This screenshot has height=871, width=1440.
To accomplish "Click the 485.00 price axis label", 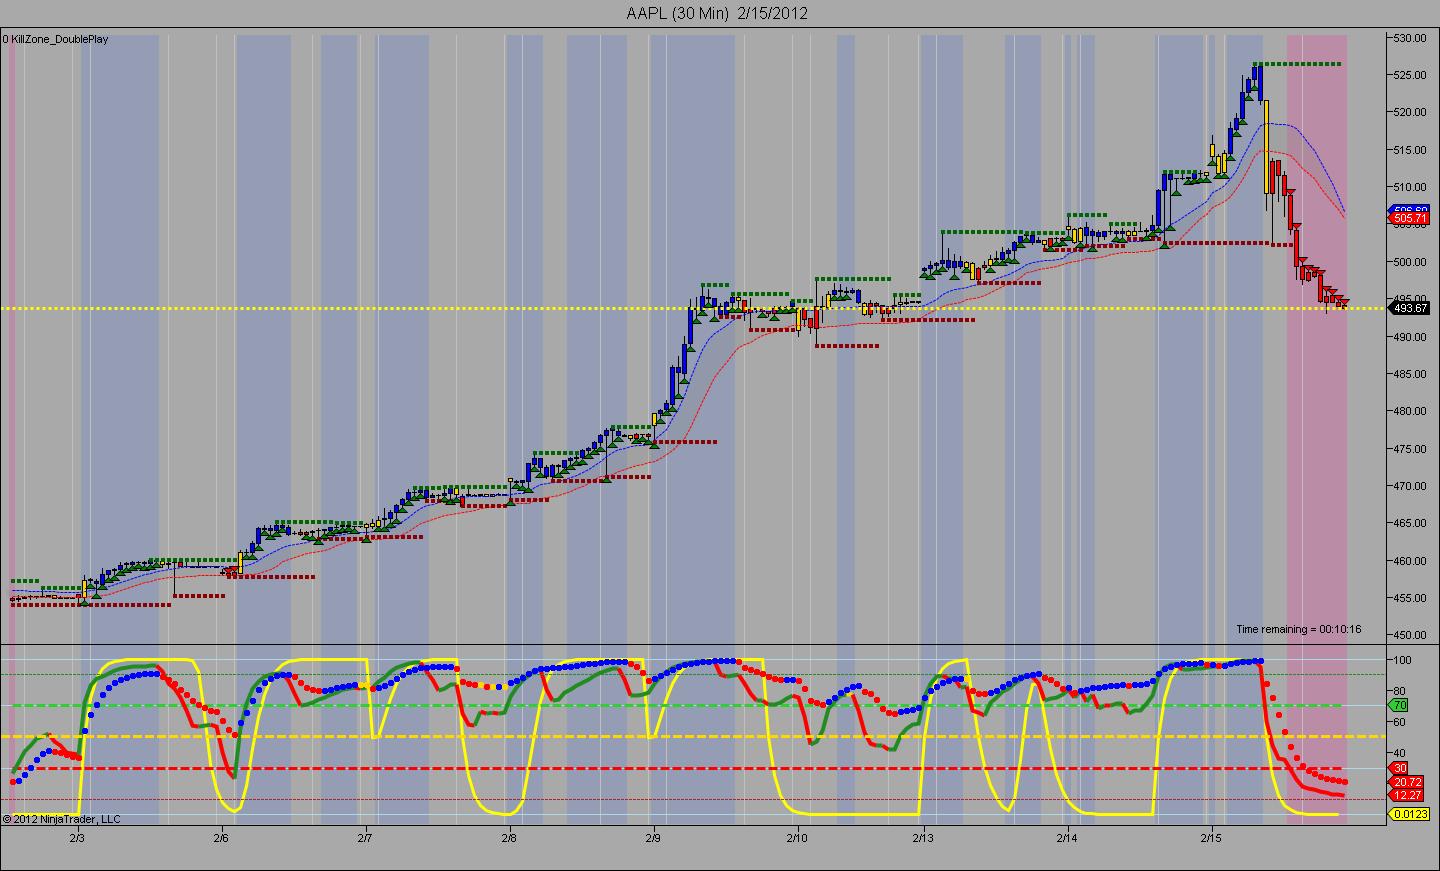I will pos(1408,374).
